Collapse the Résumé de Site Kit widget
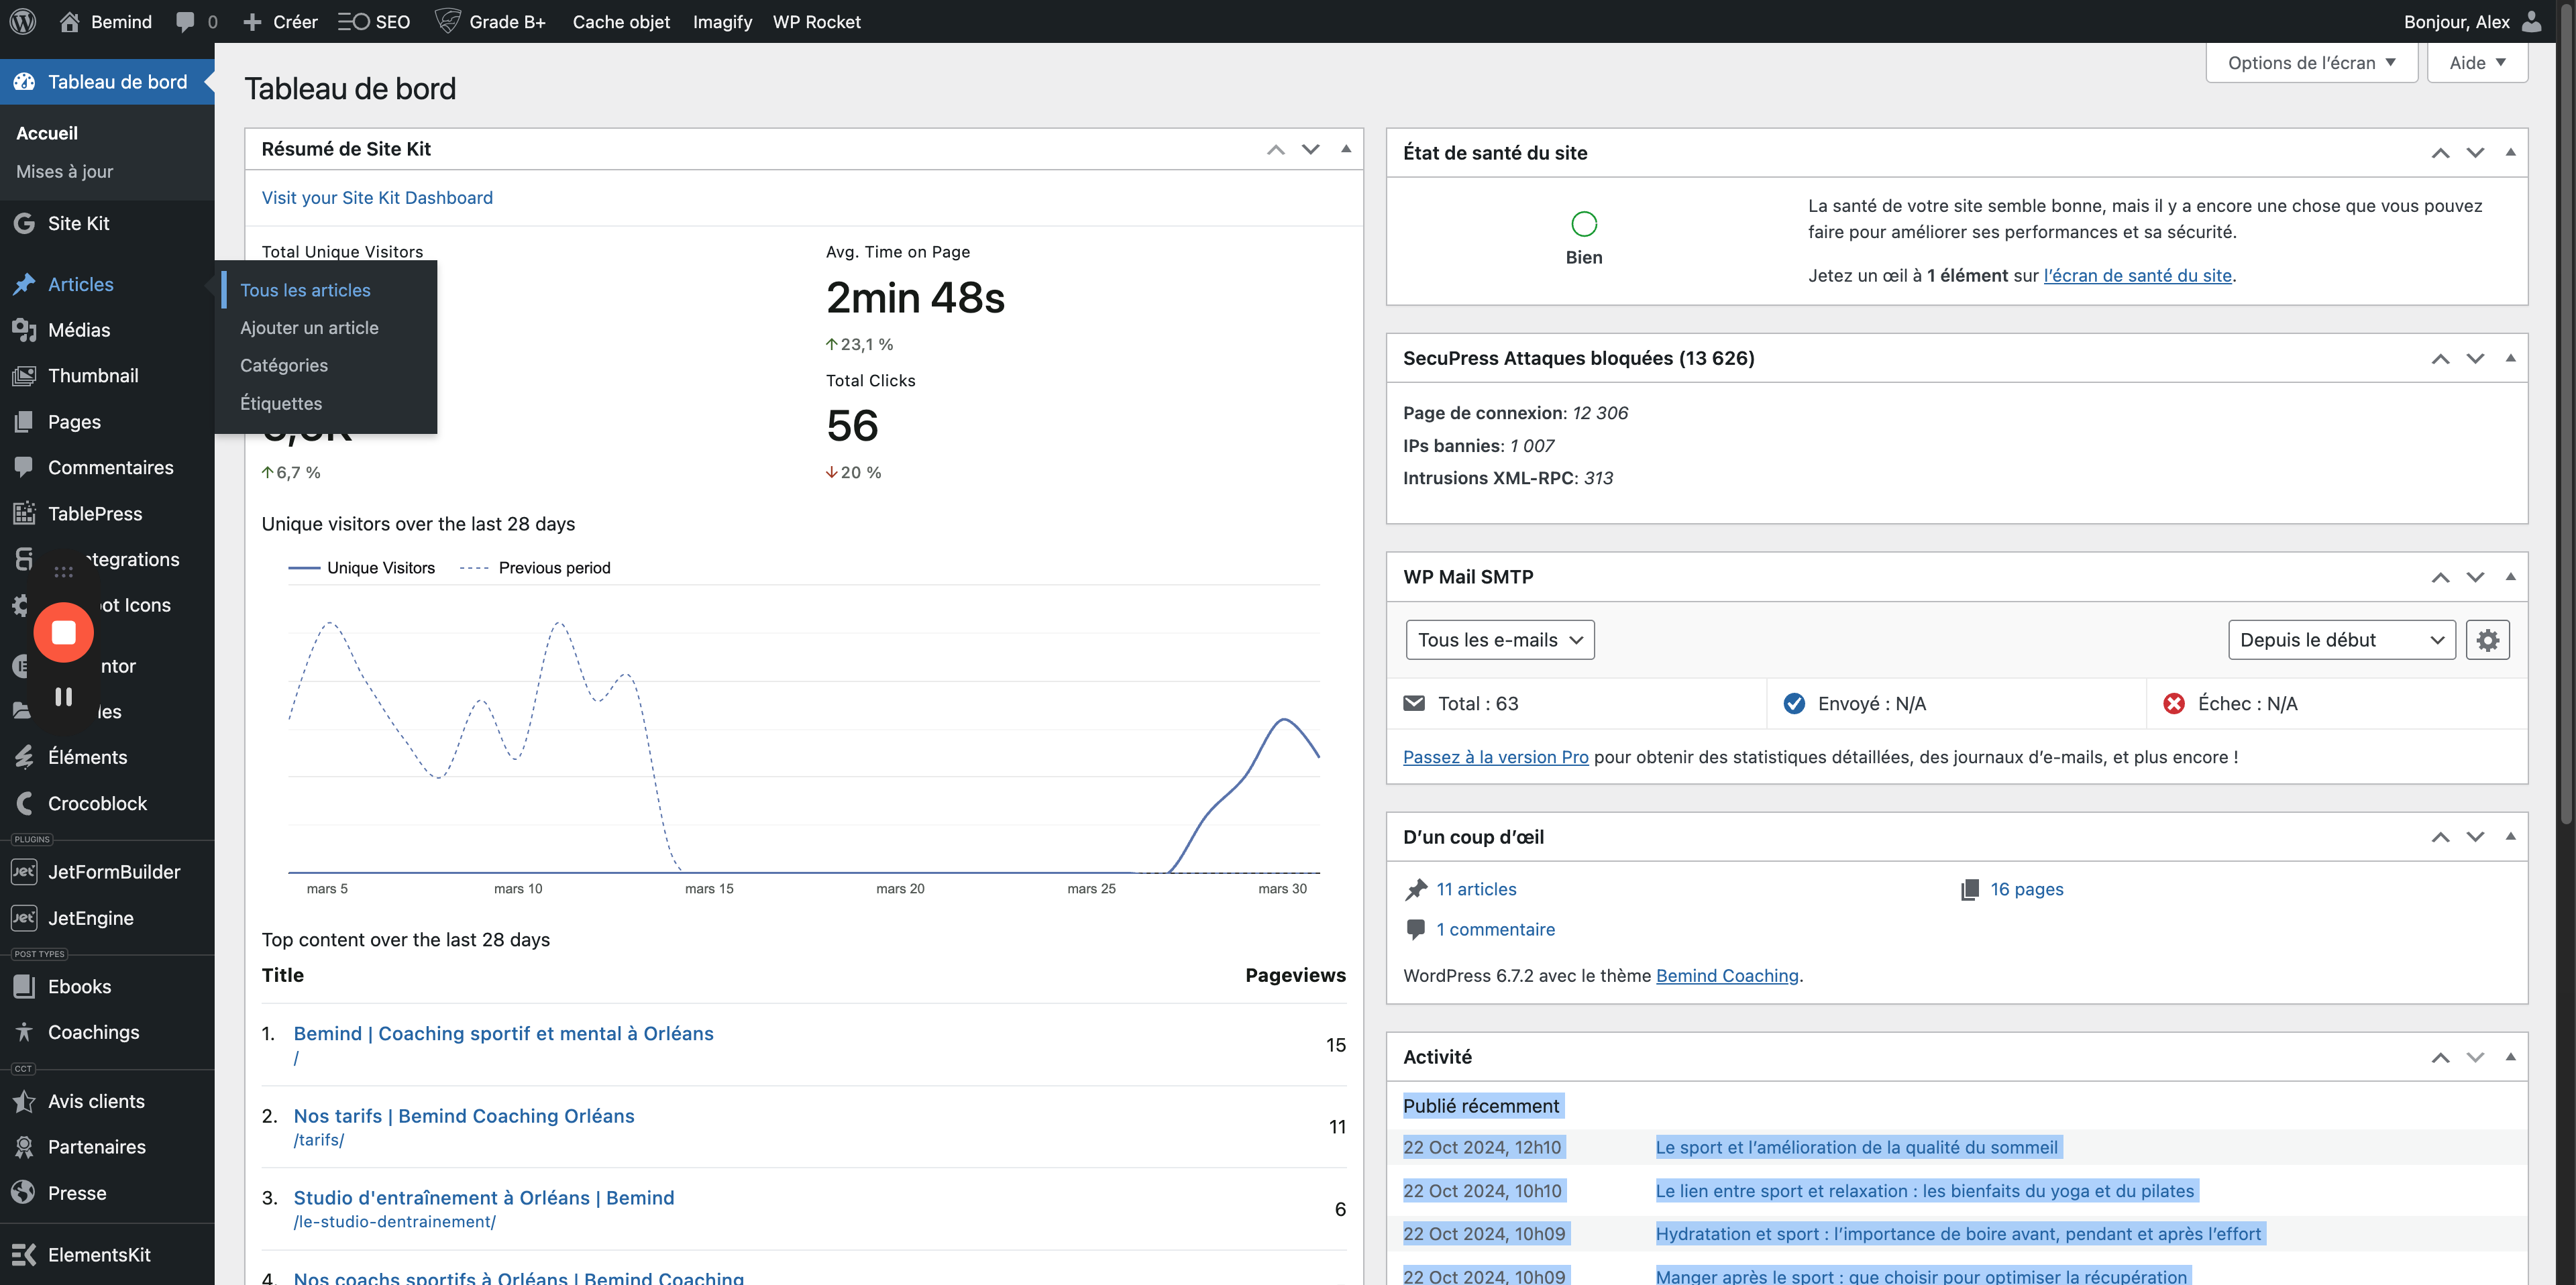Image resolution: width=2576 pixels, height=1285 pixels. tap(1346, 149)
